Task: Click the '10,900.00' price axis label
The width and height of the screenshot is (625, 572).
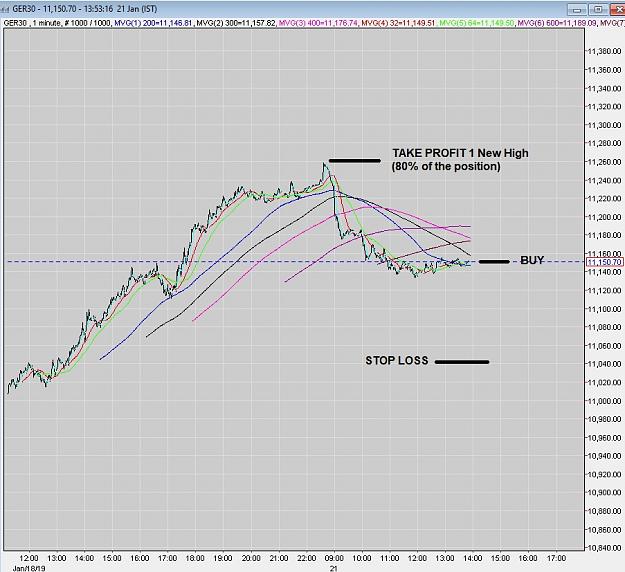Action: point(605,493)
